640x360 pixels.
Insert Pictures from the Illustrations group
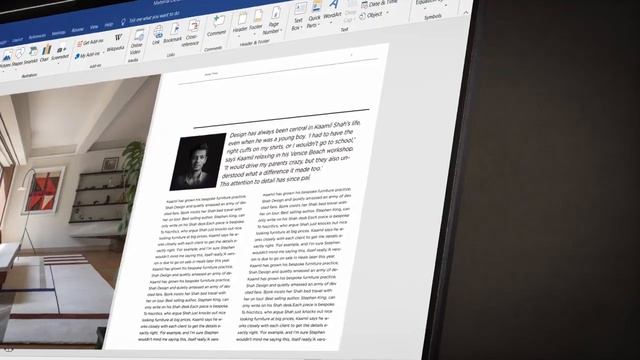click(x=6, y=60)
